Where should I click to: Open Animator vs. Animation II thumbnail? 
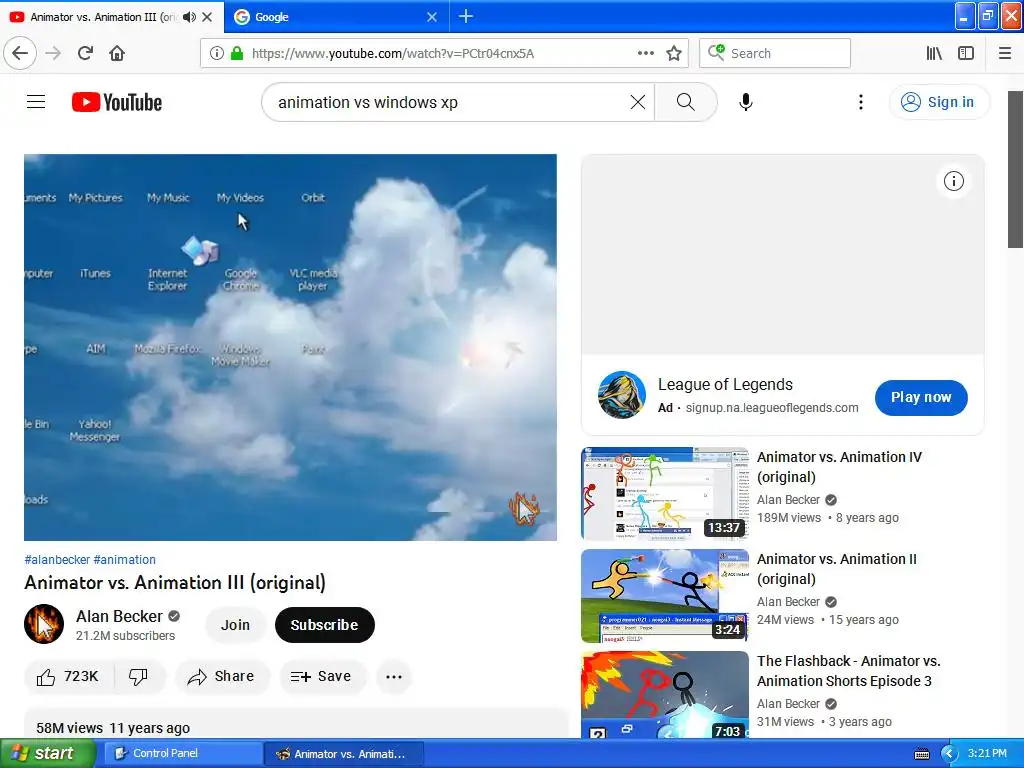click(665, 596)
